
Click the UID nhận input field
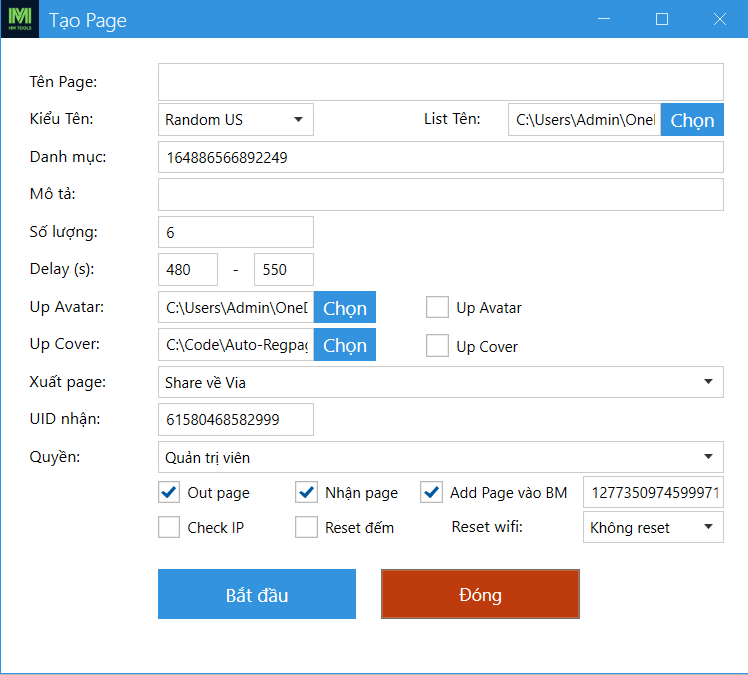point(236,419)
